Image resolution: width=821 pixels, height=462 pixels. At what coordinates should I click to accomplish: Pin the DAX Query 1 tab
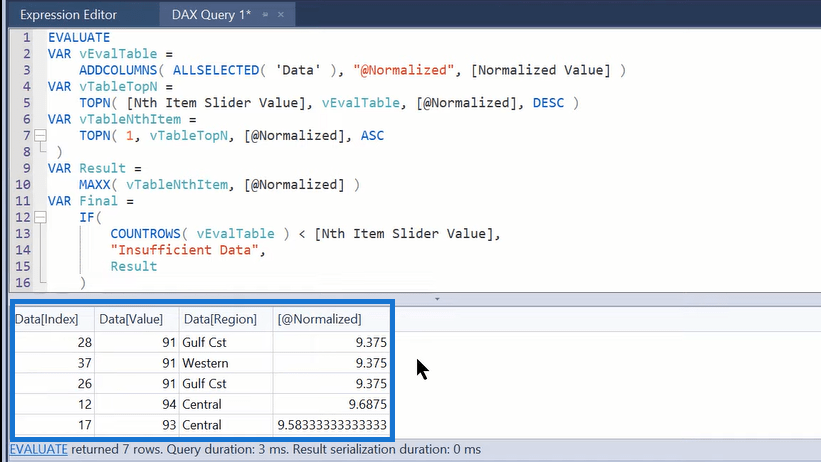pyautogui.click(x=265, y=15)
